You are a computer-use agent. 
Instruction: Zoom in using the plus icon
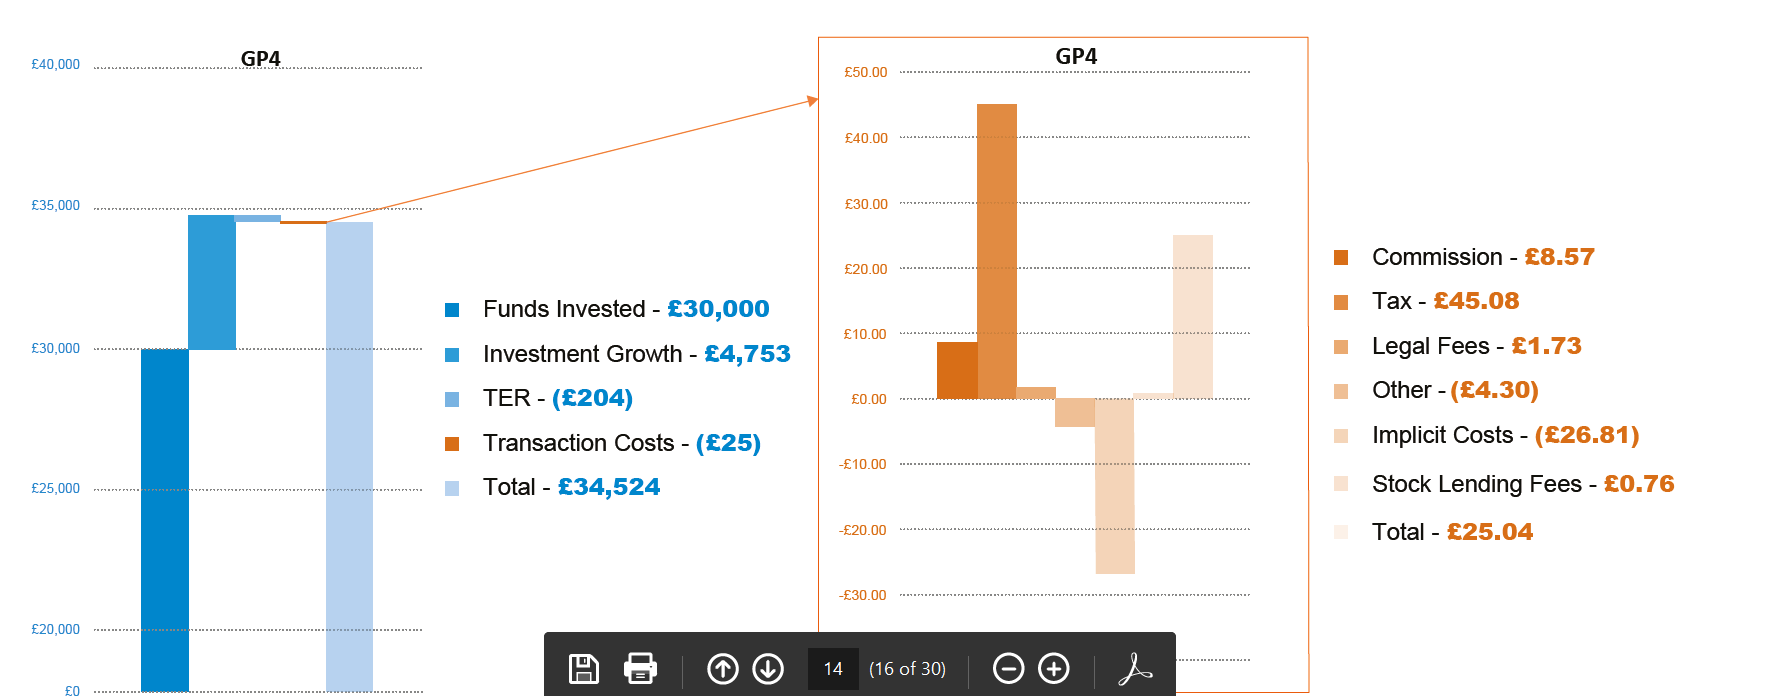1054,668
